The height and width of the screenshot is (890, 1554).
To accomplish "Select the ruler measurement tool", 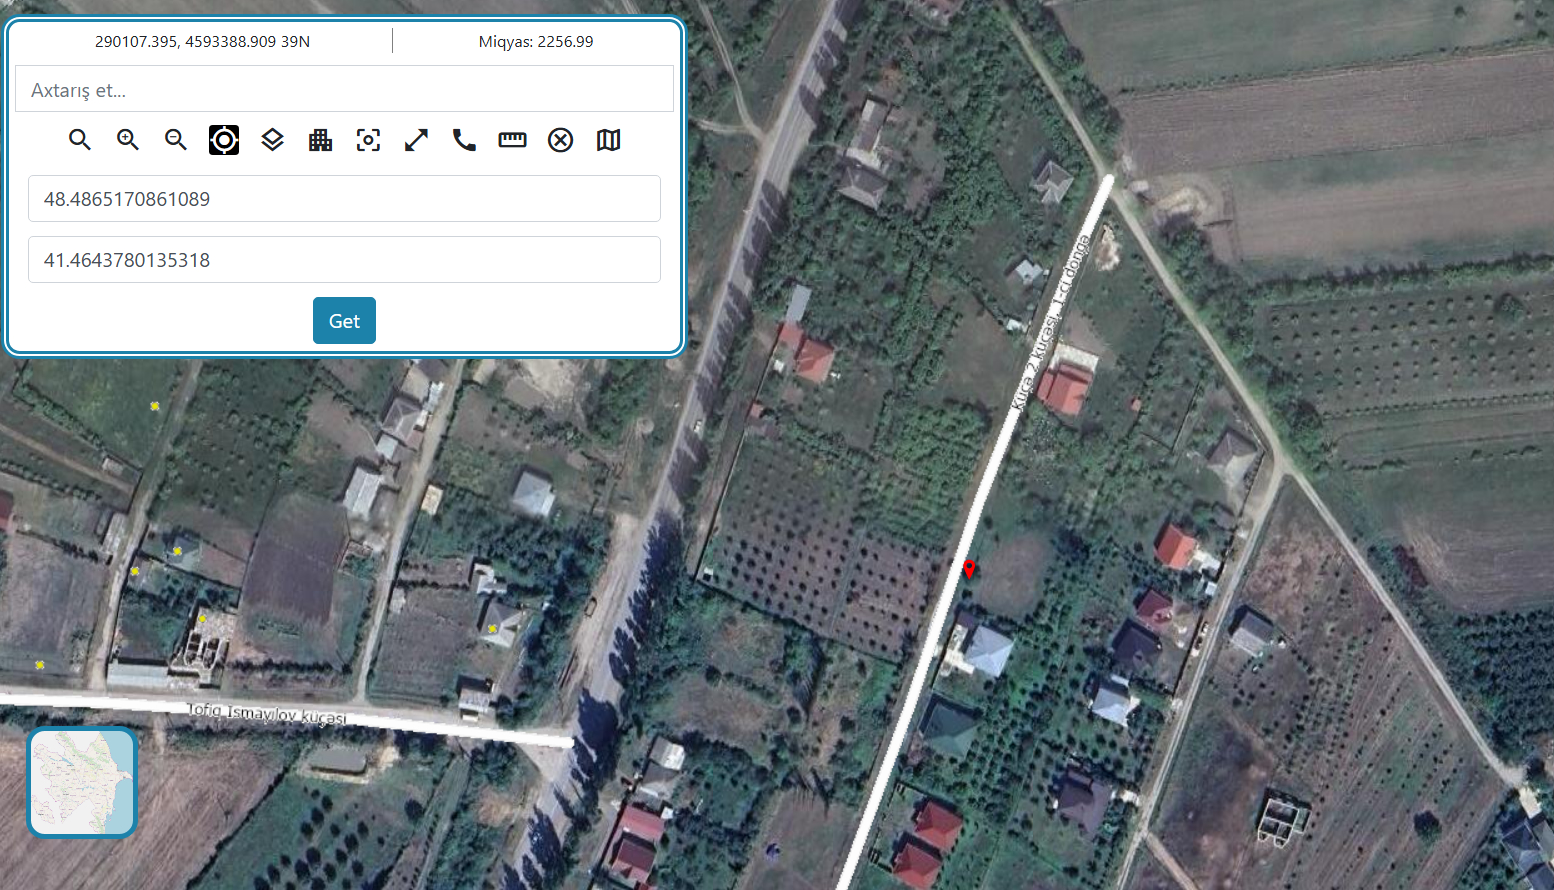I will tap(512, 140).
